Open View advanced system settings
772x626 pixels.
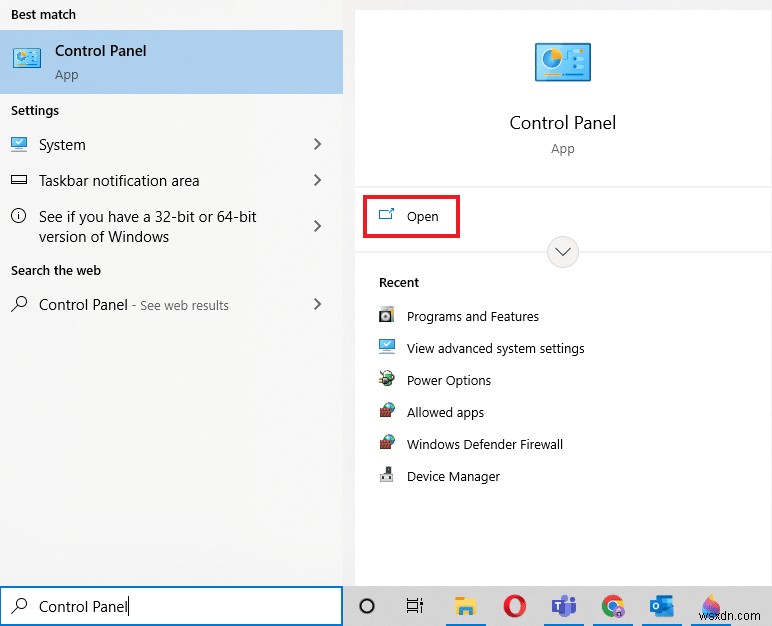pyautogui.click(x=495, y=348)
